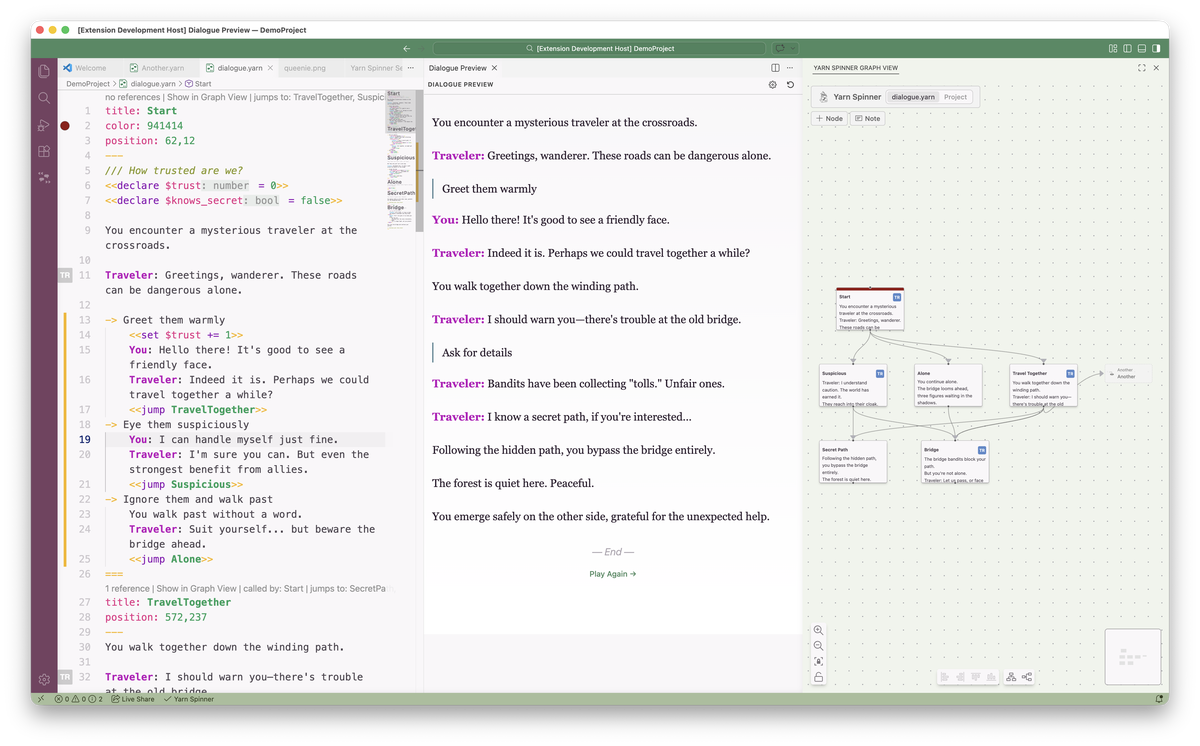Apply hierarchical tree layout to graph
This screenshot has width=1200, height=746.
pyautogui.click(x=1011, y=677)
